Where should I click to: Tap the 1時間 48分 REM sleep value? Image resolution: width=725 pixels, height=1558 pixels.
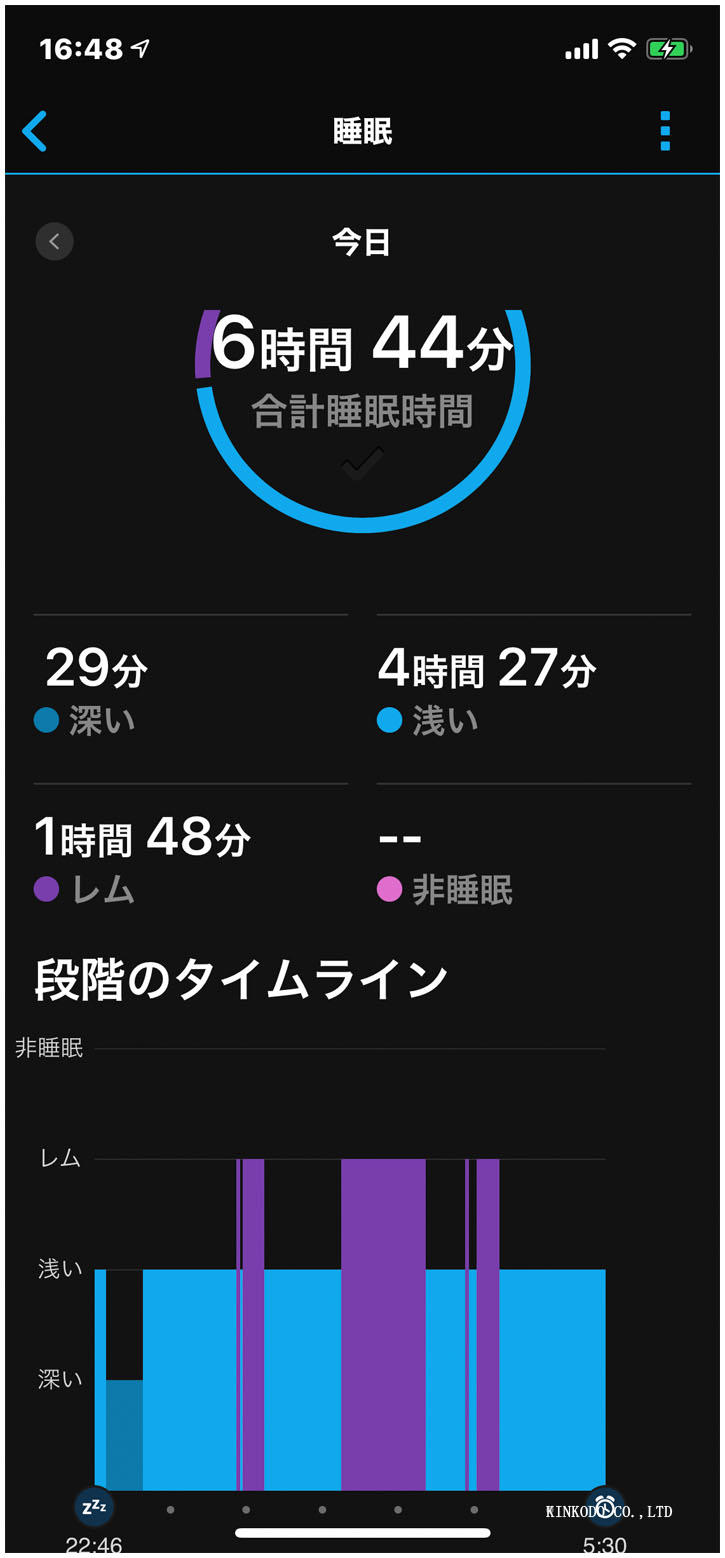(142, 838)
